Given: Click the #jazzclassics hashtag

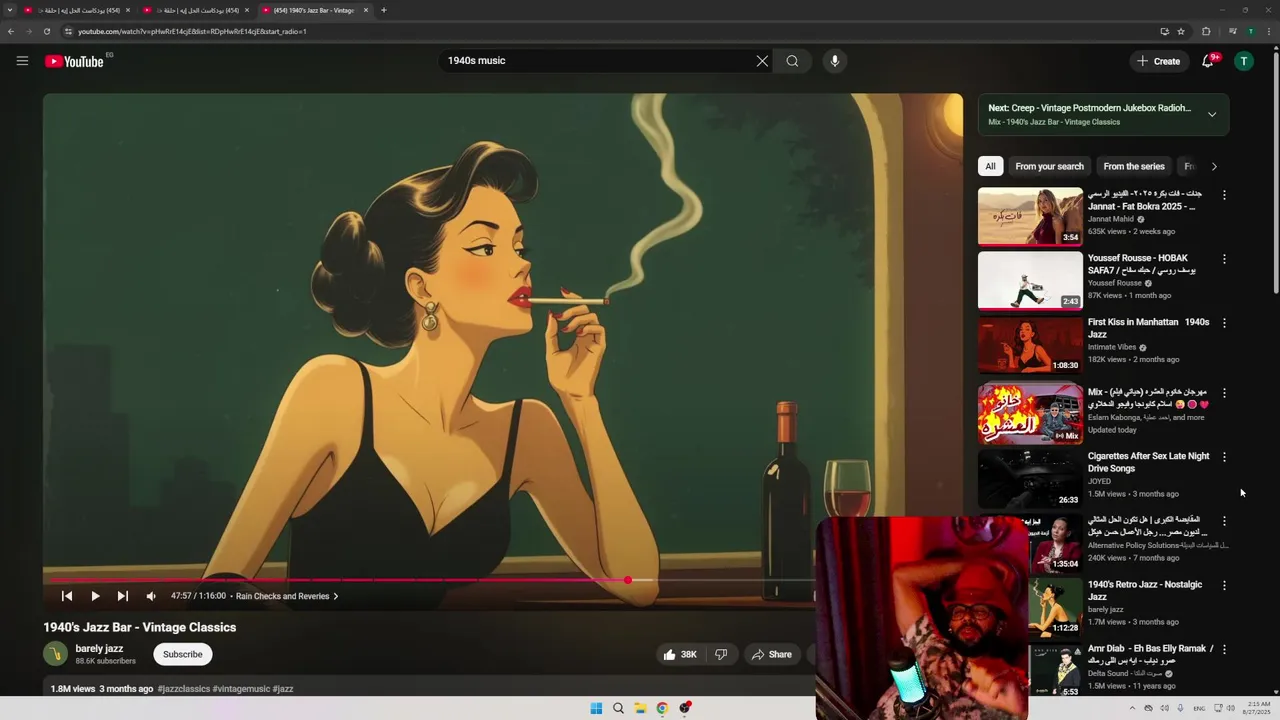Looking at the screenshot, I should click(183, 689).
